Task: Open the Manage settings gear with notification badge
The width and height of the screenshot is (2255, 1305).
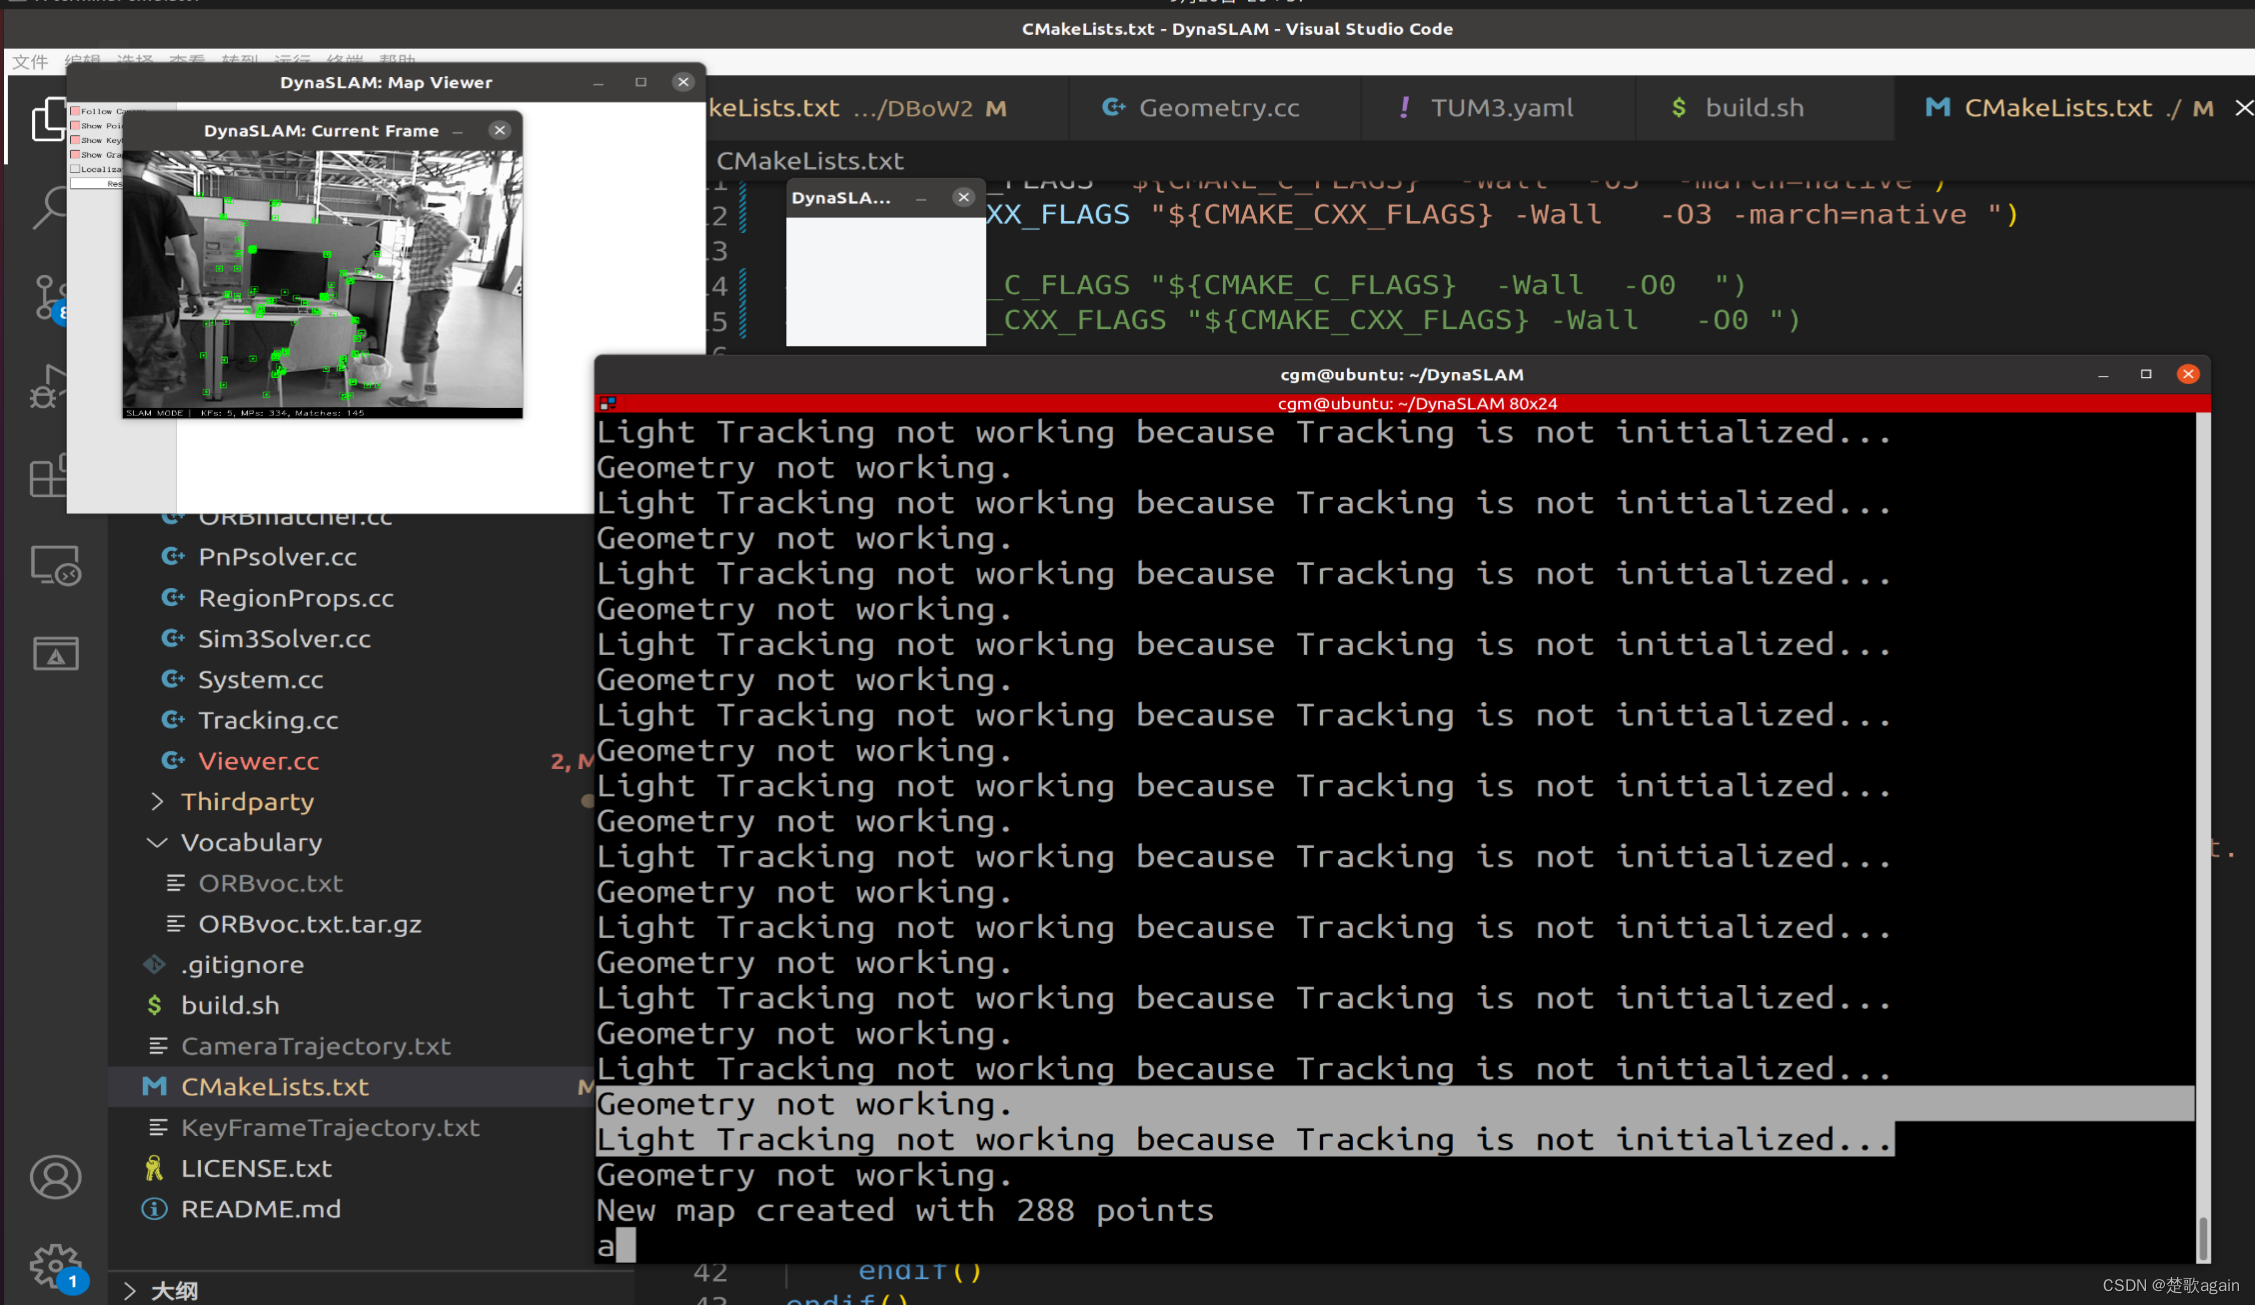Action: pos(55,1265)
